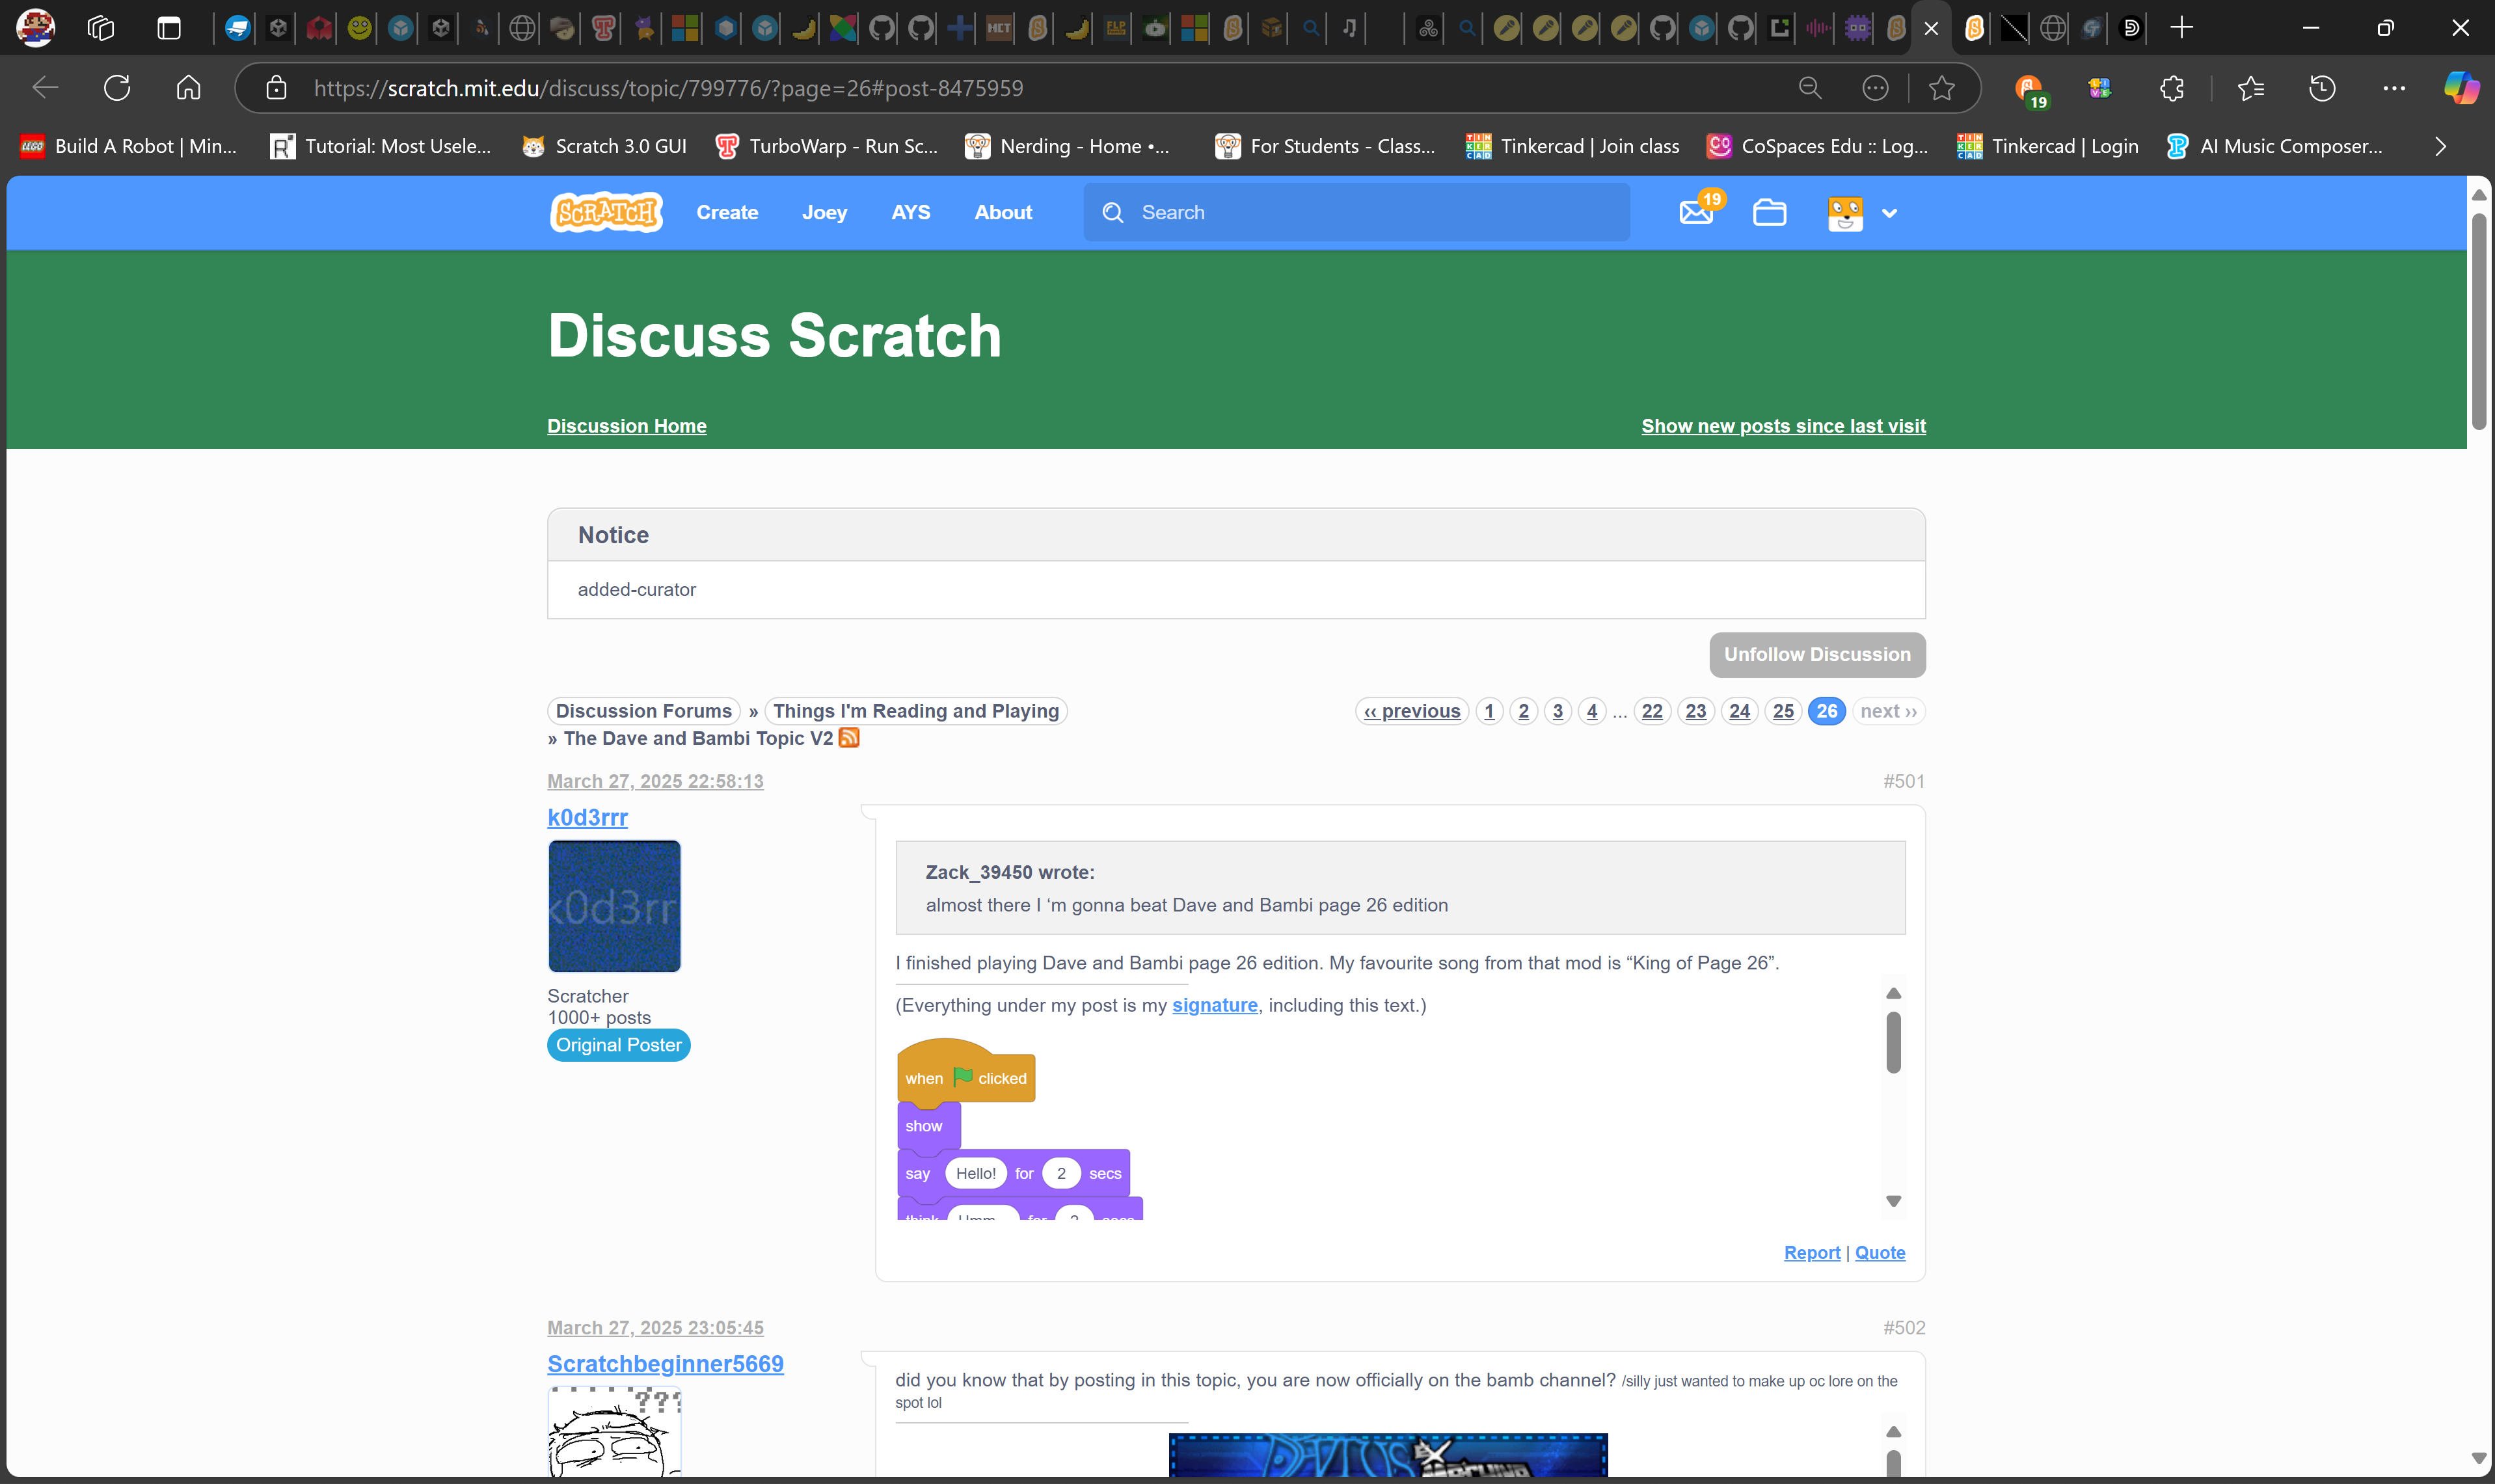
Task: Expand the account menu beside the avatar
Action: [x=1890, y=213]
